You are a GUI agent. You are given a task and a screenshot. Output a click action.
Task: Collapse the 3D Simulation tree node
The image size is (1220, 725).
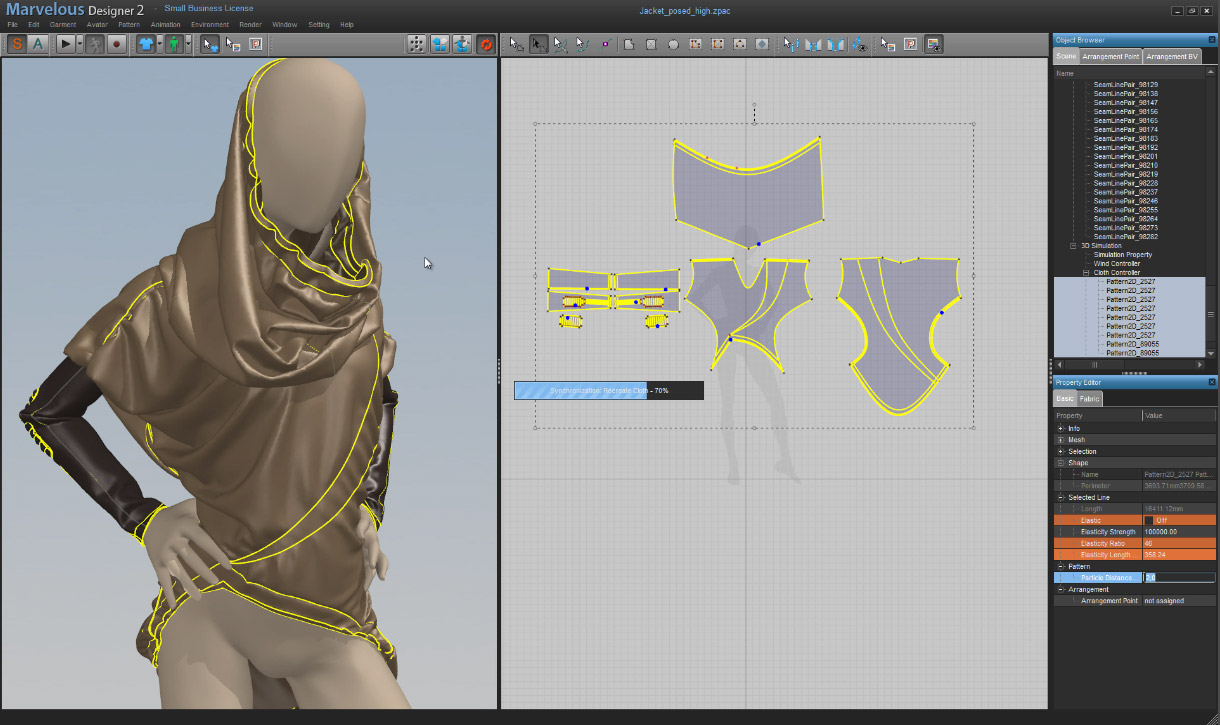[x=1073, y=246]
